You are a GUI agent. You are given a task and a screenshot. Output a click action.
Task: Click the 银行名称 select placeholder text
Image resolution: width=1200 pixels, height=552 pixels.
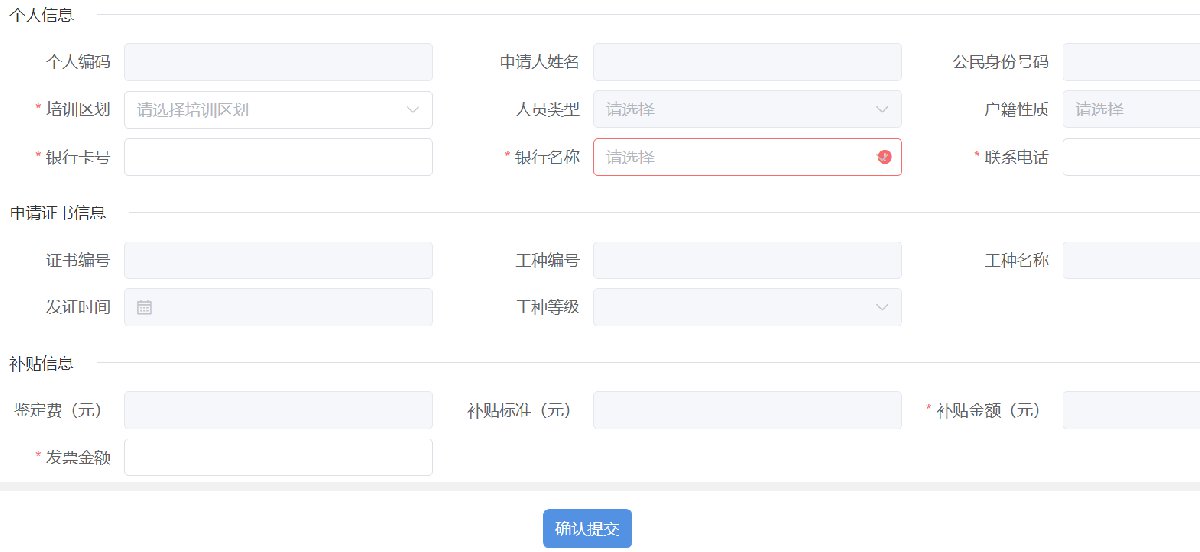click(632, 157)
